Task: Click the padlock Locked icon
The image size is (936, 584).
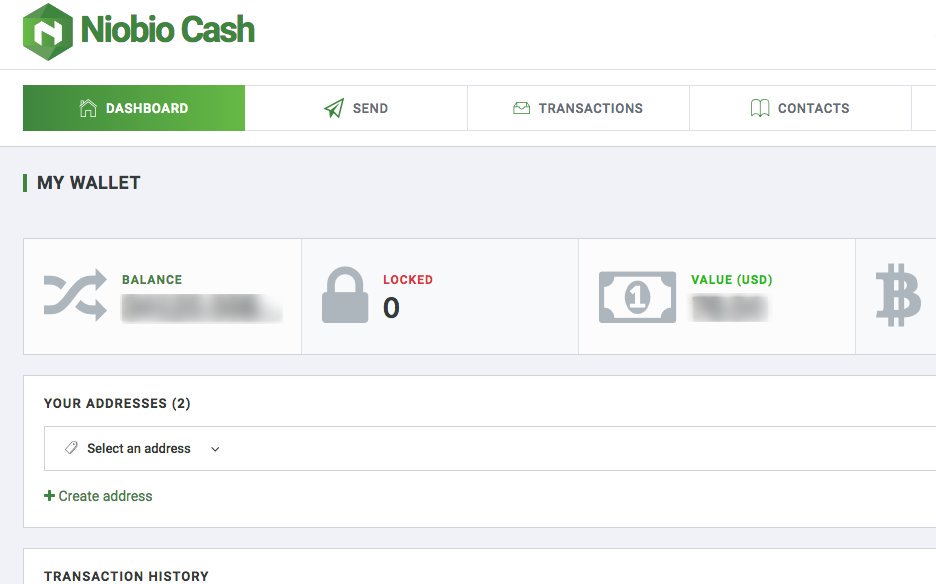Action: 345,295
